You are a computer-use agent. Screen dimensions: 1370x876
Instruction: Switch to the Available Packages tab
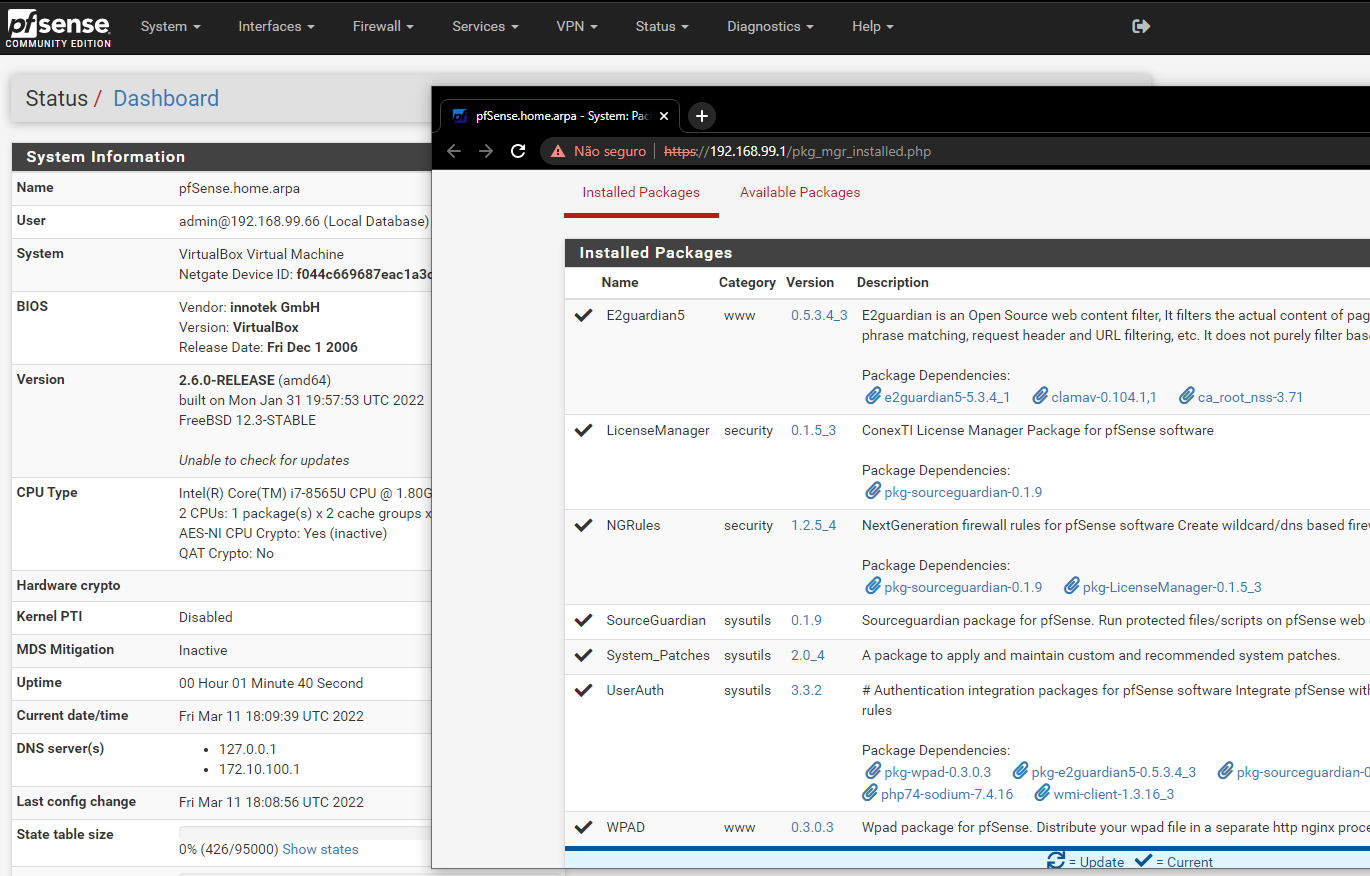(800, 192)
